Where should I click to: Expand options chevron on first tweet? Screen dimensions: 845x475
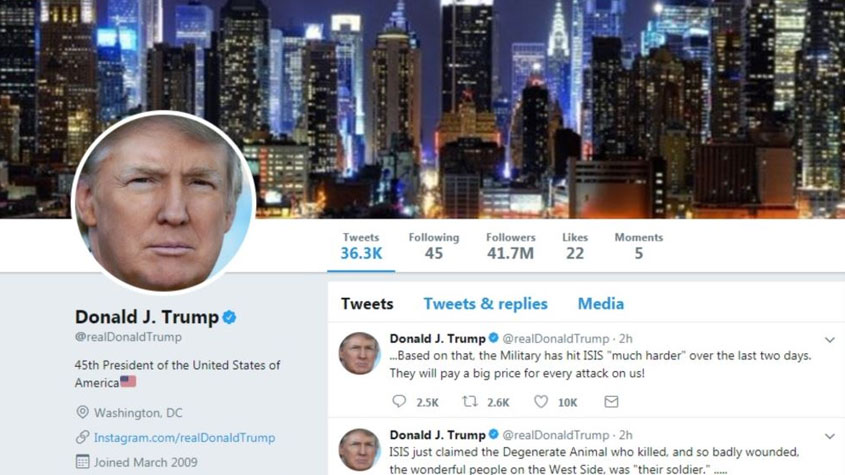830,340
